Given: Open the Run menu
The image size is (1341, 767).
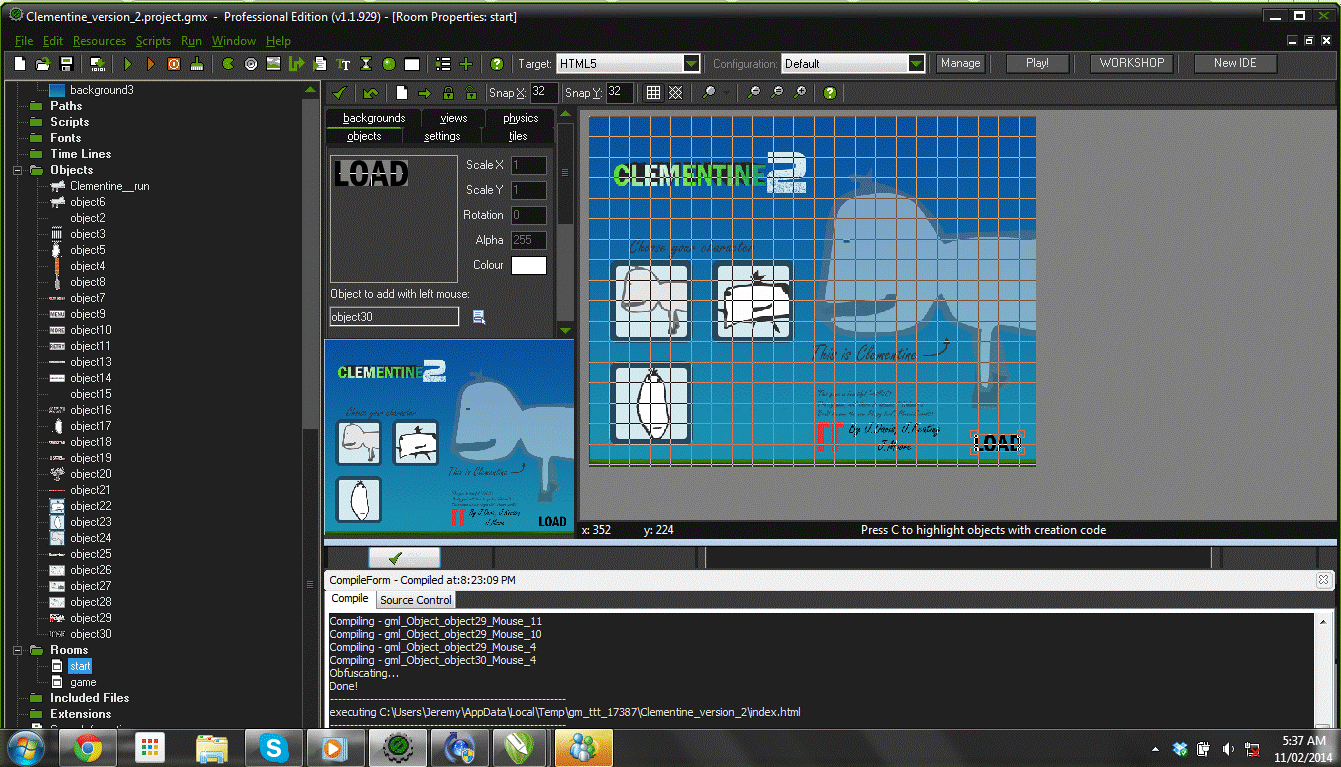Looking at the screenshot, I should click(191, 41).
